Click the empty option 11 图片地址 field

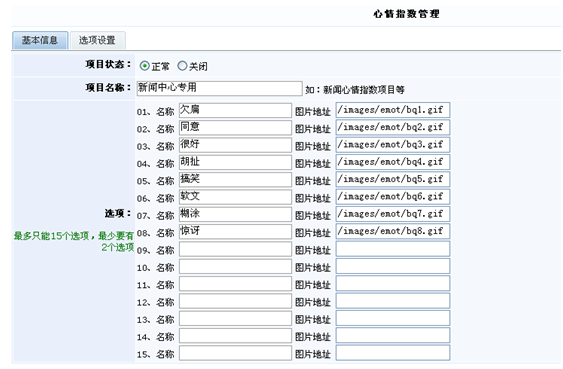tap(393, 283)
